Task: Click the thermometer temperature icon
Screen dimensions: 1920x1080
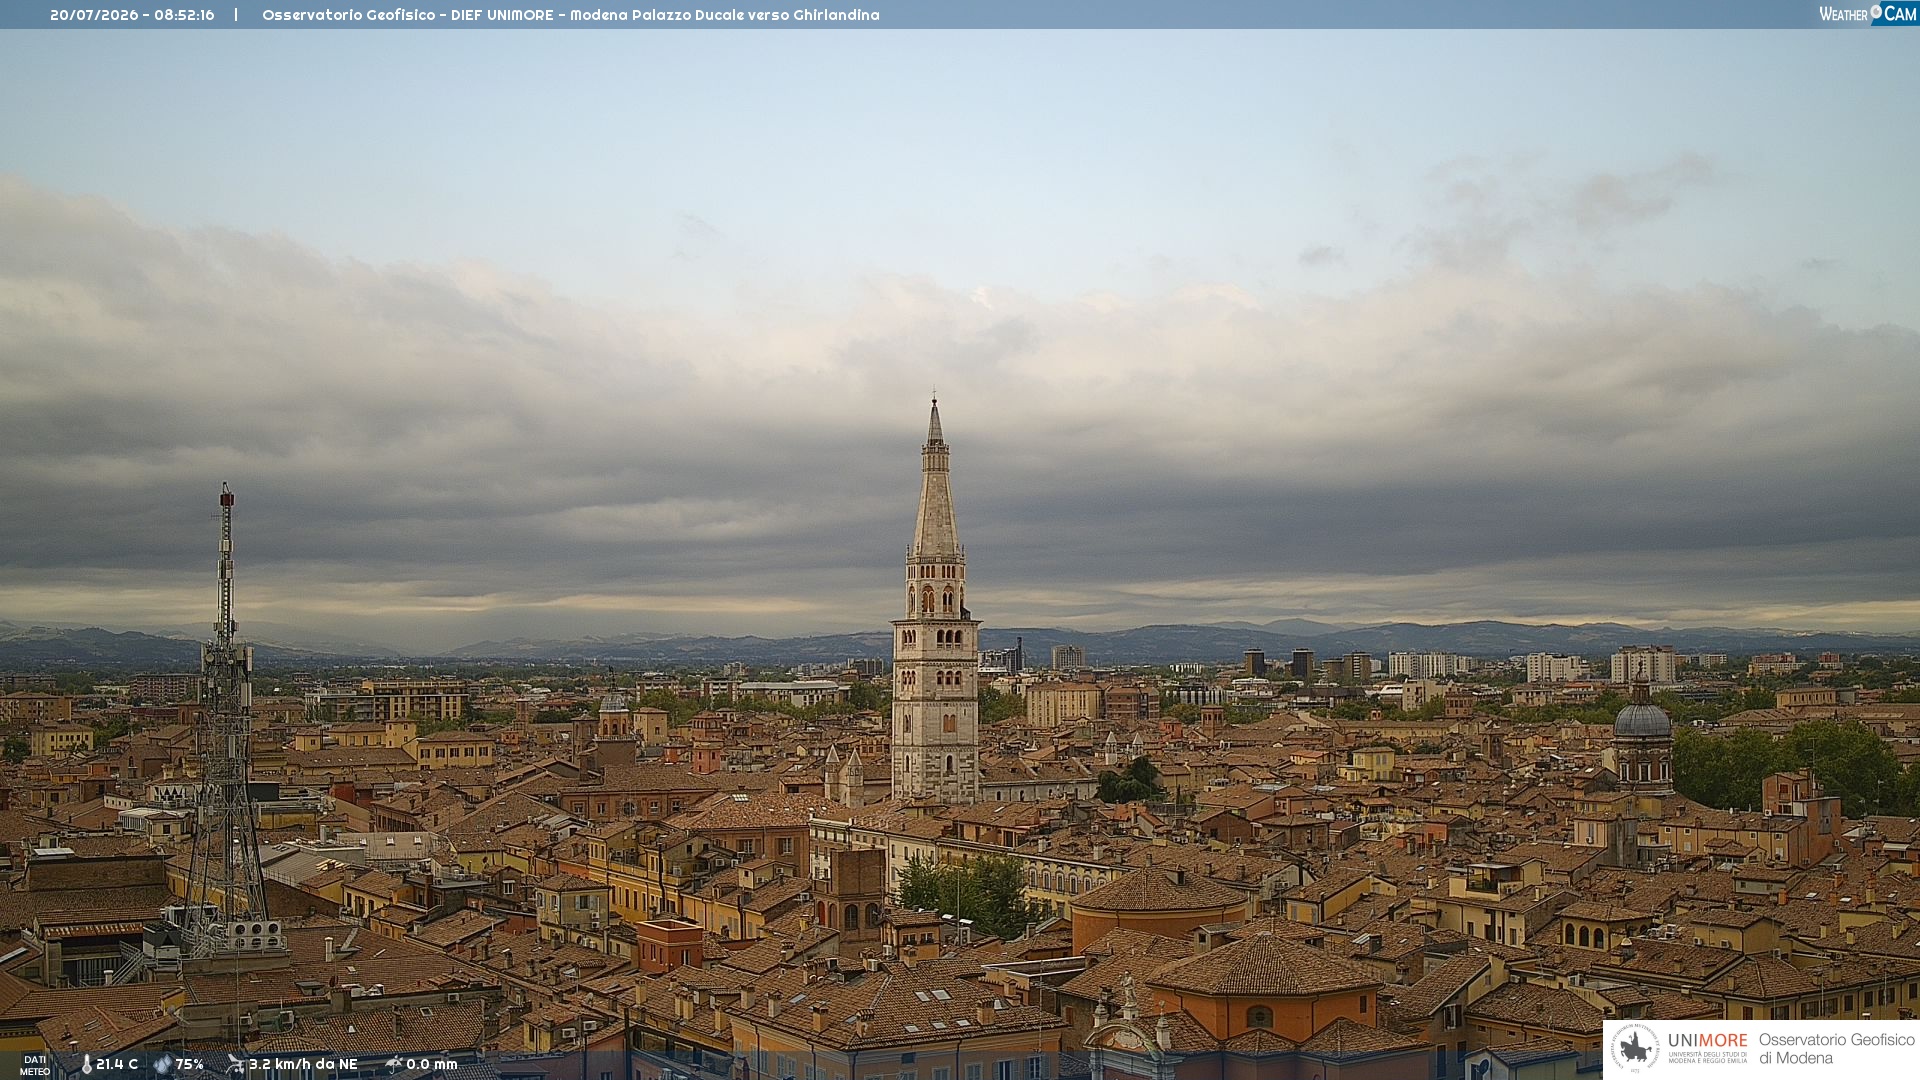Action: [86, 1064]
